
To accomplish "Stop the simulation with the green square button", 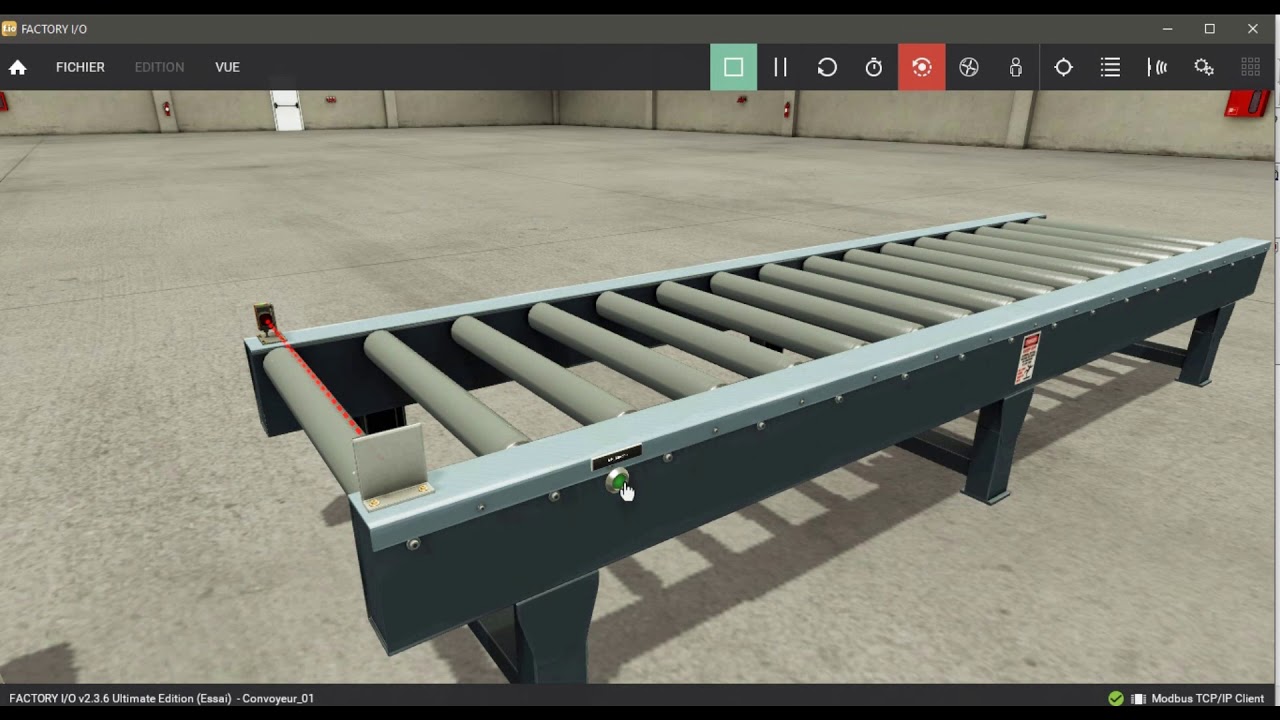I will [x=733, y=67].
